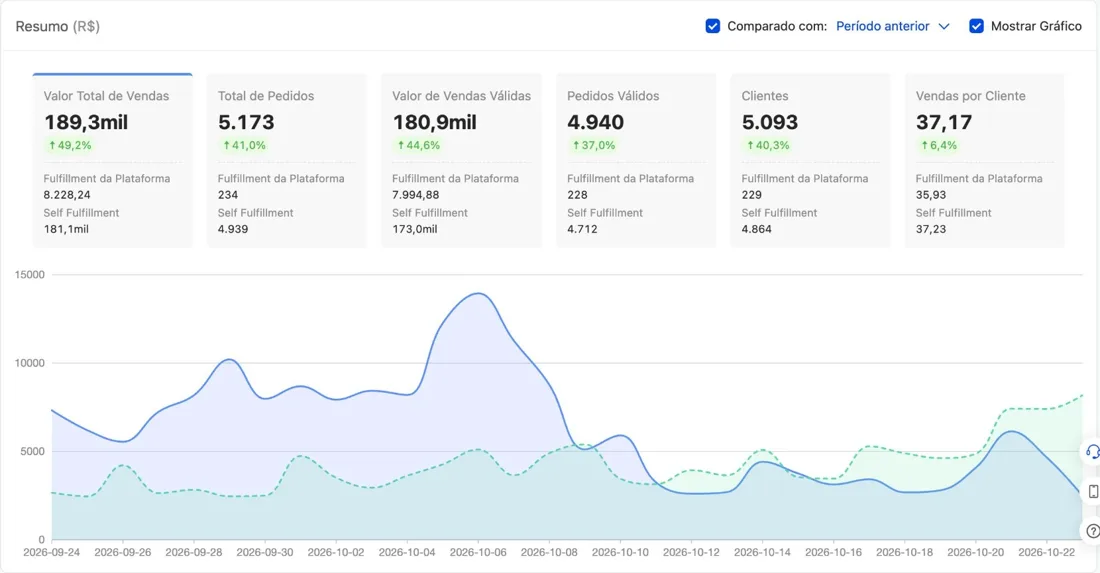Click the Resumo (R$) heading

click(58, 27)
